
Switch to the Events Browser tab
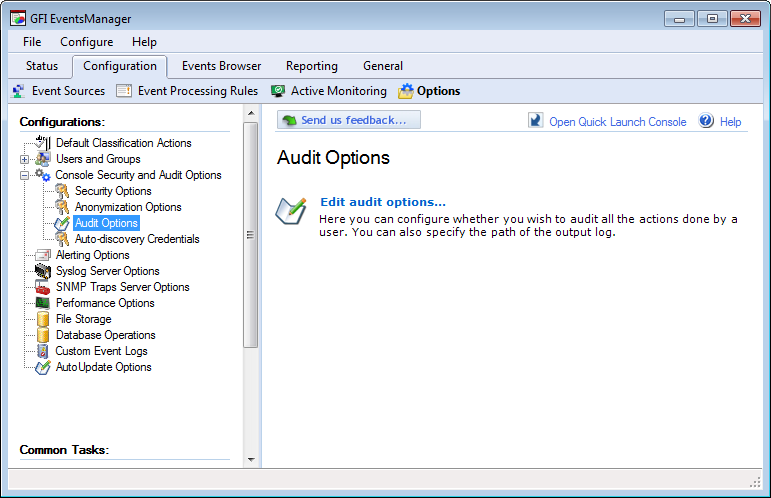221,66
